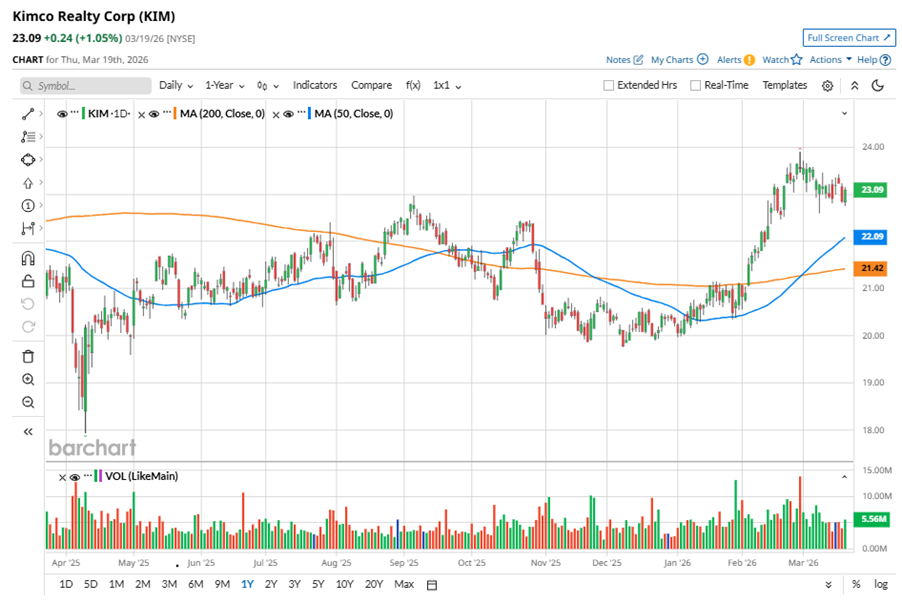The height and width of the screenshot is (604, 902).
Task: Enable the Extended Hrs checkbox
Action: tap(609, 86)
